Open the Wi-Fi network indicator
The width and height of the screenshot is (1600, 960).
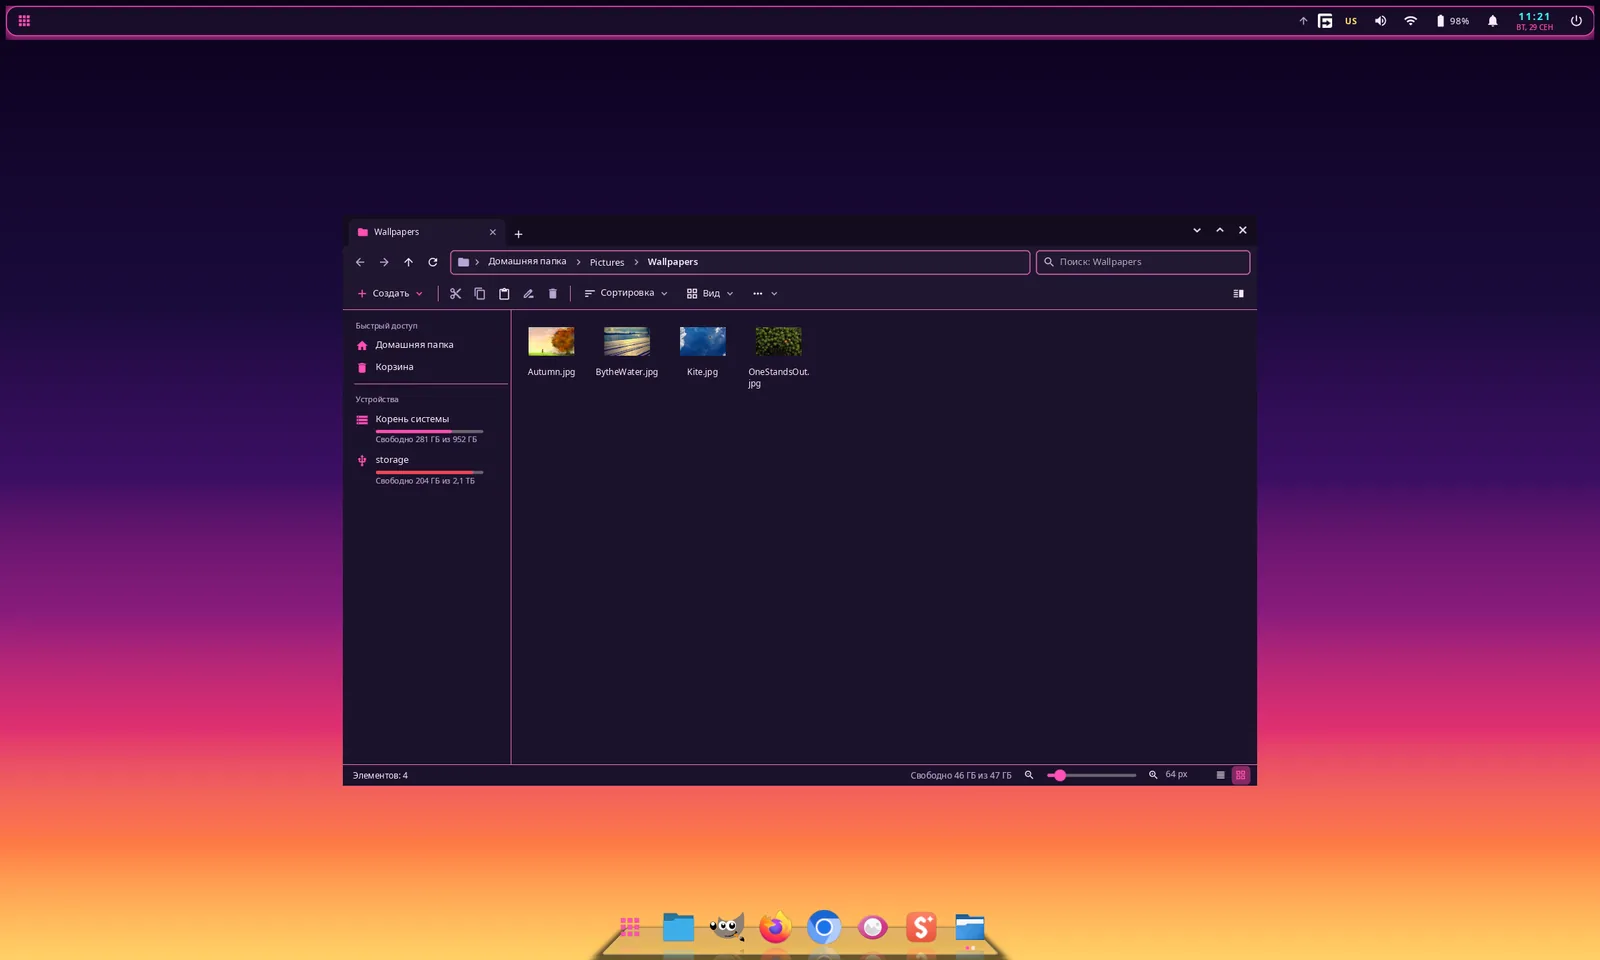[1410, 21]
